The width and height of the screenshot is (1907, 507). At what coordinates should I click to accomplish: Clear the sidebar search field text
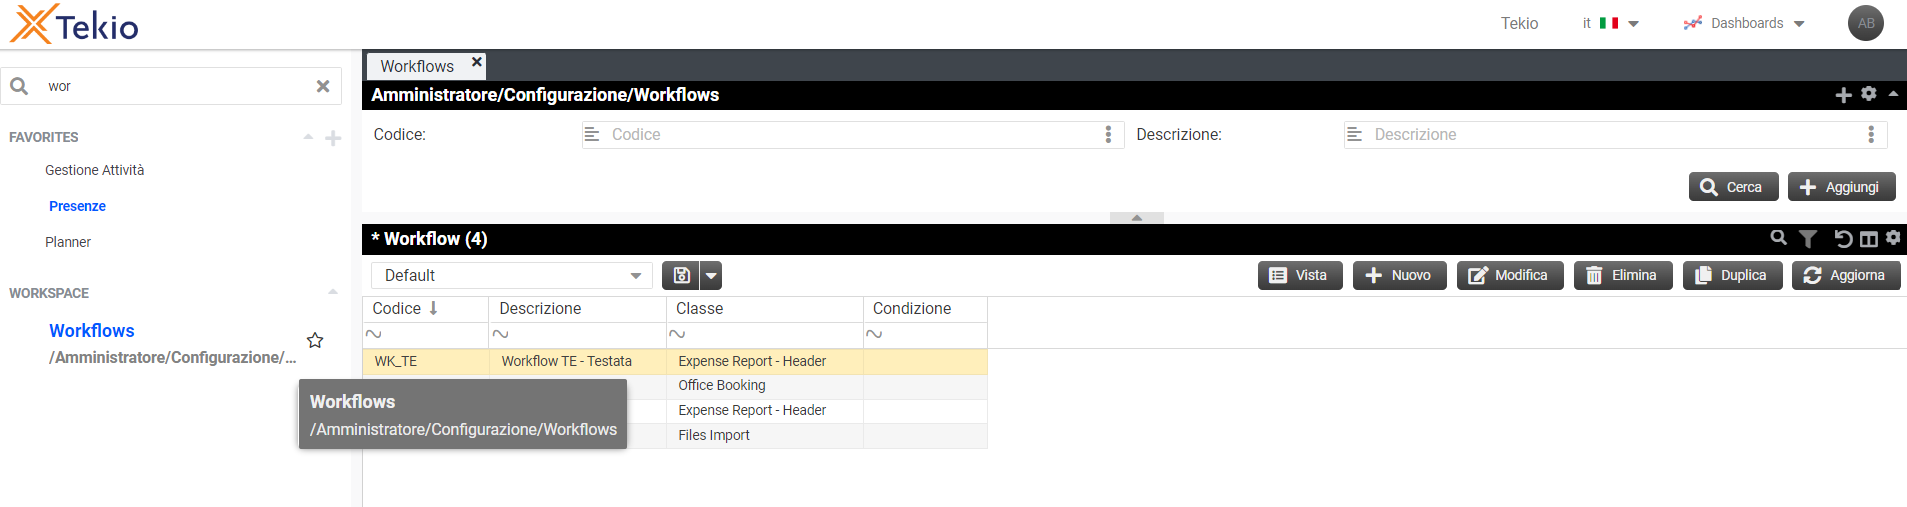[x=323, y=86]
